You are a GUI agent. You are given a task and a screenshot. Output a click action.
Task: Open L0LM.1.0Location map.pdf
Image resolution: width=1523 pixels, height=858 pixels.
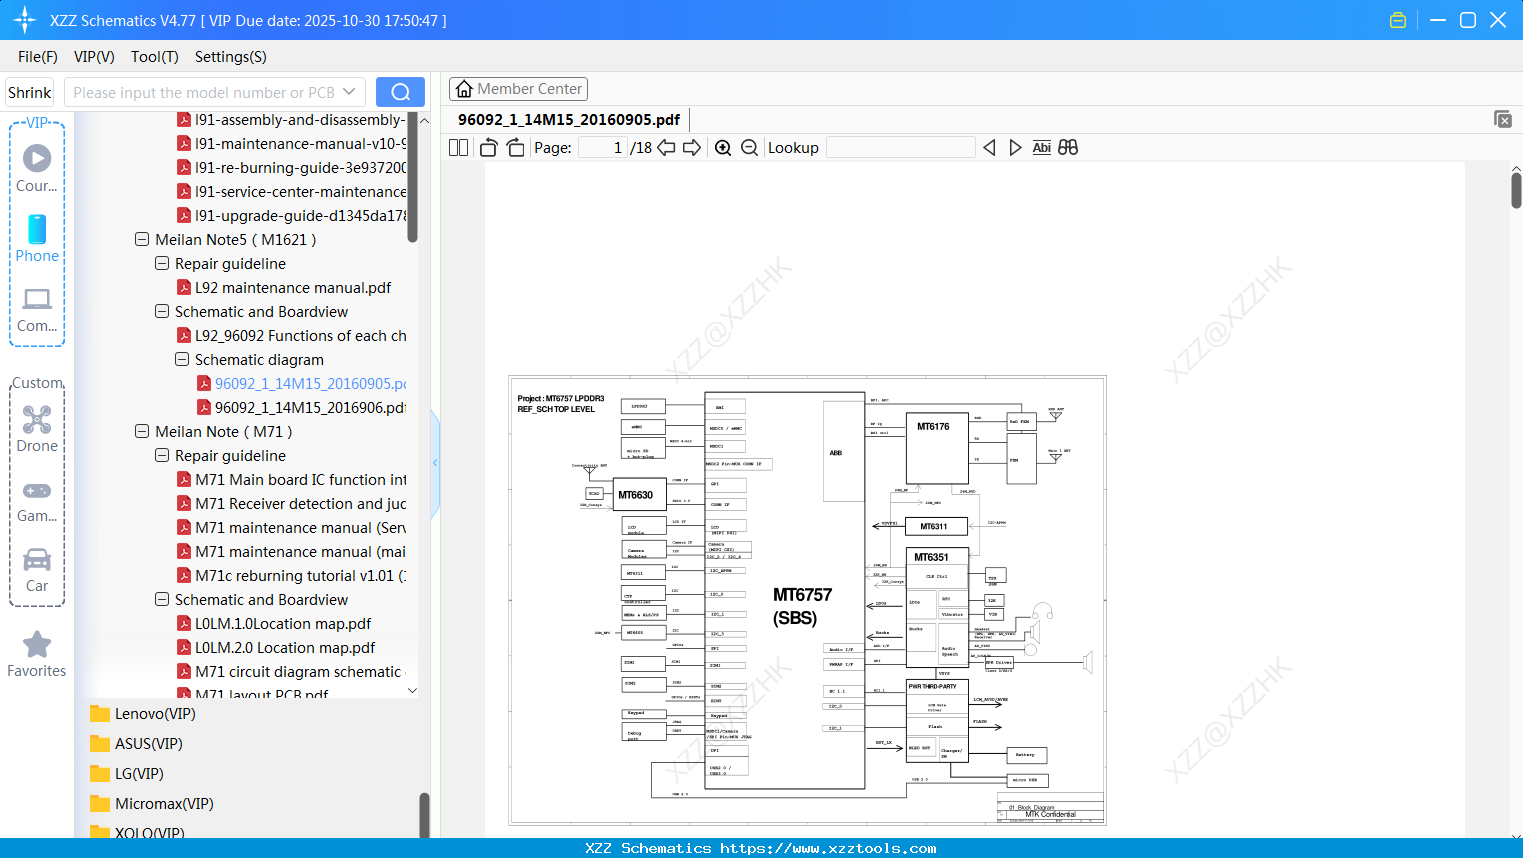pyautogui.click(x=283, y=624)
